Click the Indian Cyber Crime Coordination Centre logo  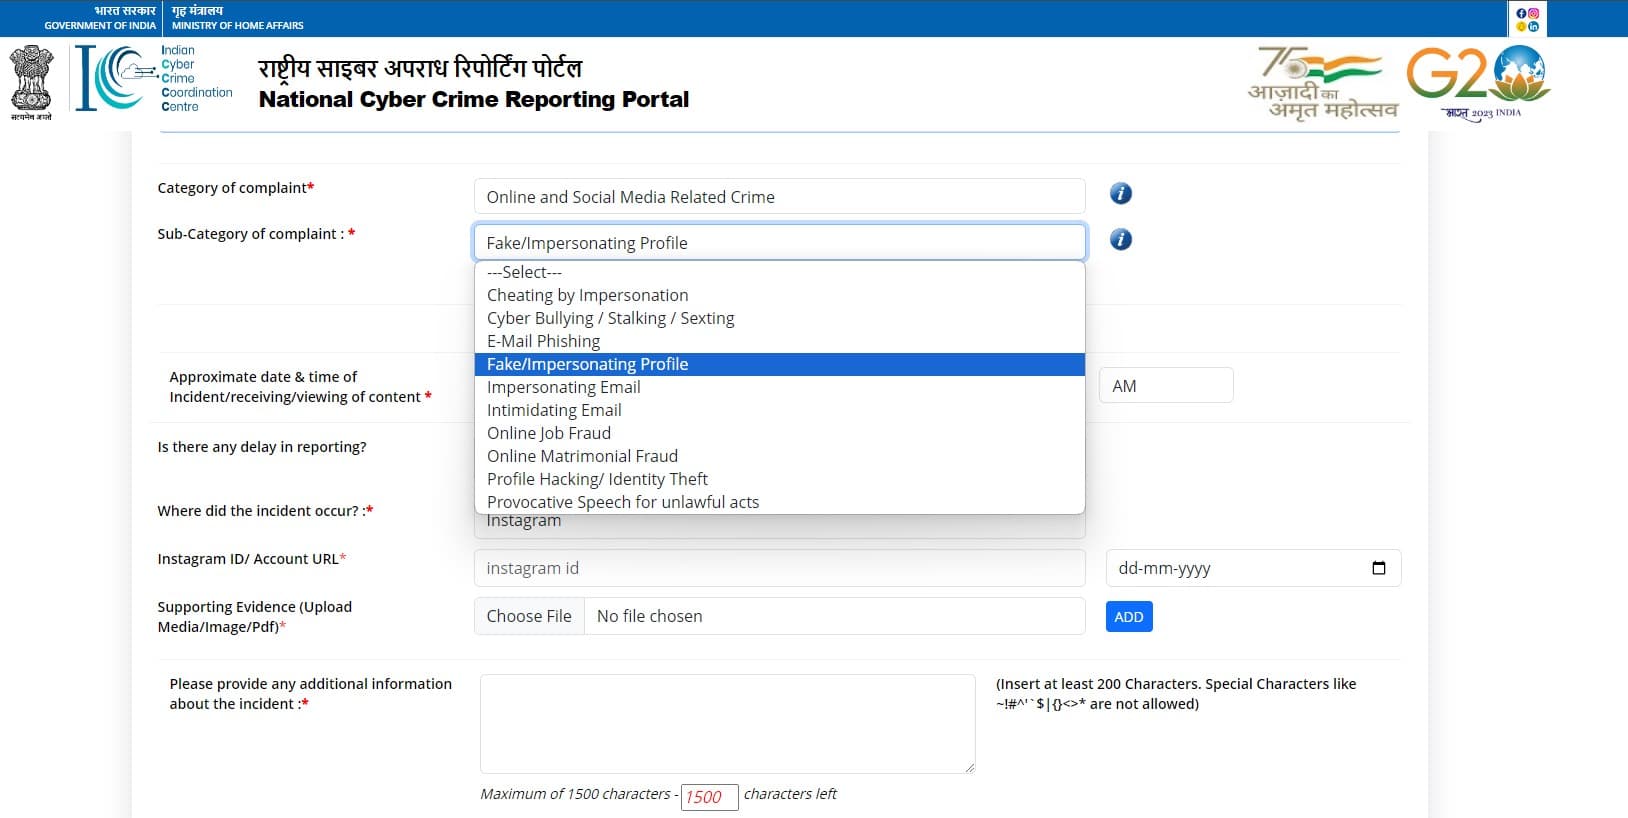click(x=154, y=78)
